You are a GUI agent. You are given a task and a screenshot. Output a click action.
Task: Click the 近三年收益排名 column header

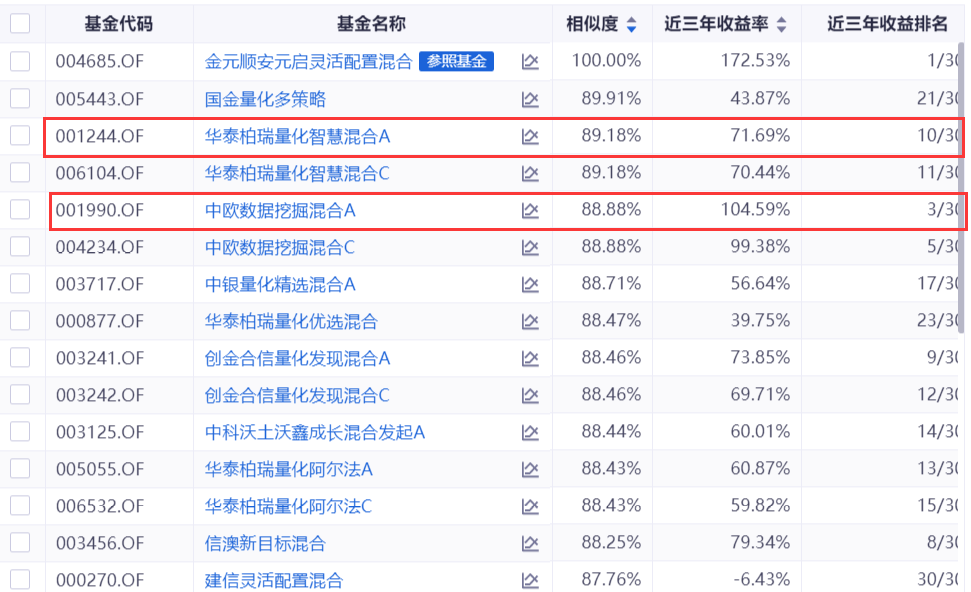[x=886, y=24]
